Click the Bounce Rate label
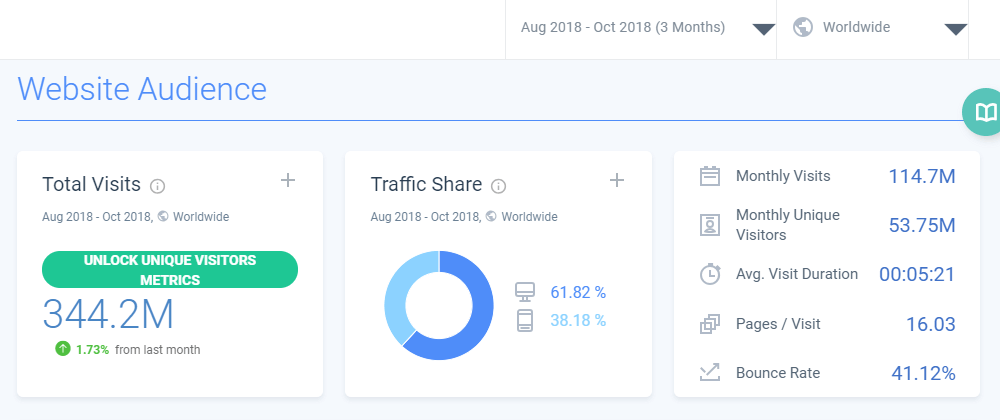This screenshot has height=420, width=1000. tap(778, 373)
